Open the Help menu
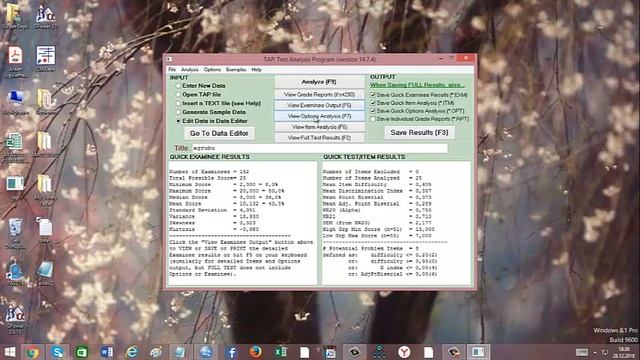 click(x=256, y=70)
